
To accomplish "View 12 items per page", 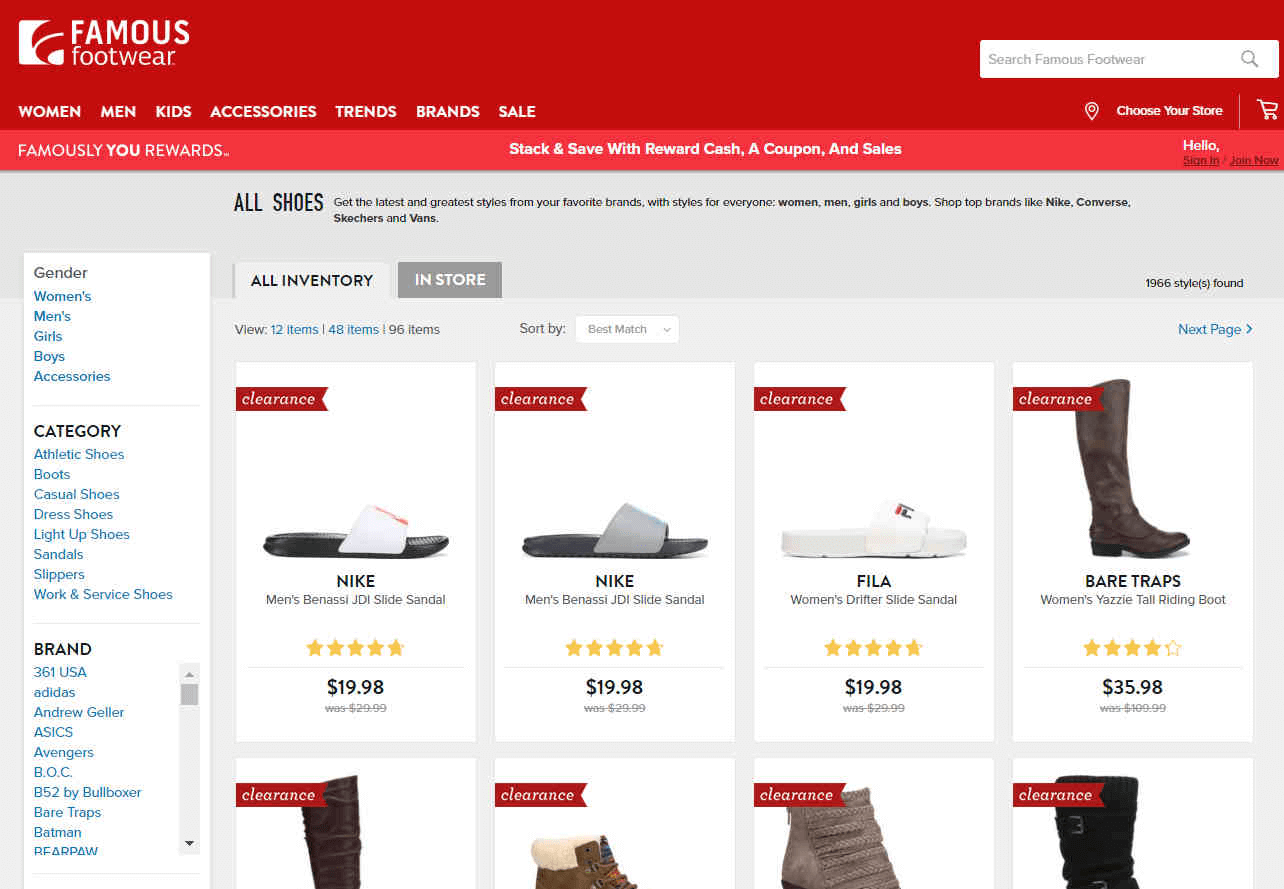I will click(294, 329).
